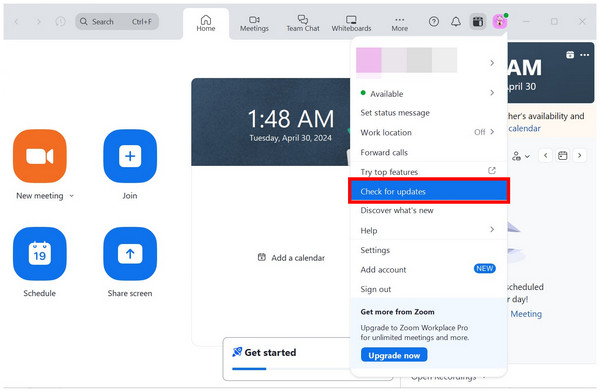
Task: Open the Schedule calendar icon
Action: (x=40, y=253)
